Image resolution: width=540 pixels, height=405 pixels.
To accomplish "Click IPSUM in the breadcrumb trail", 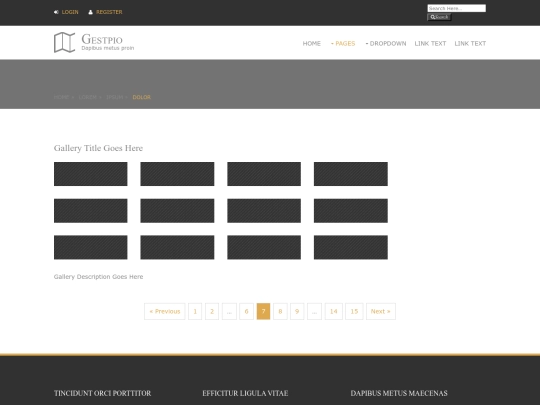I will [x=114, y=97].
